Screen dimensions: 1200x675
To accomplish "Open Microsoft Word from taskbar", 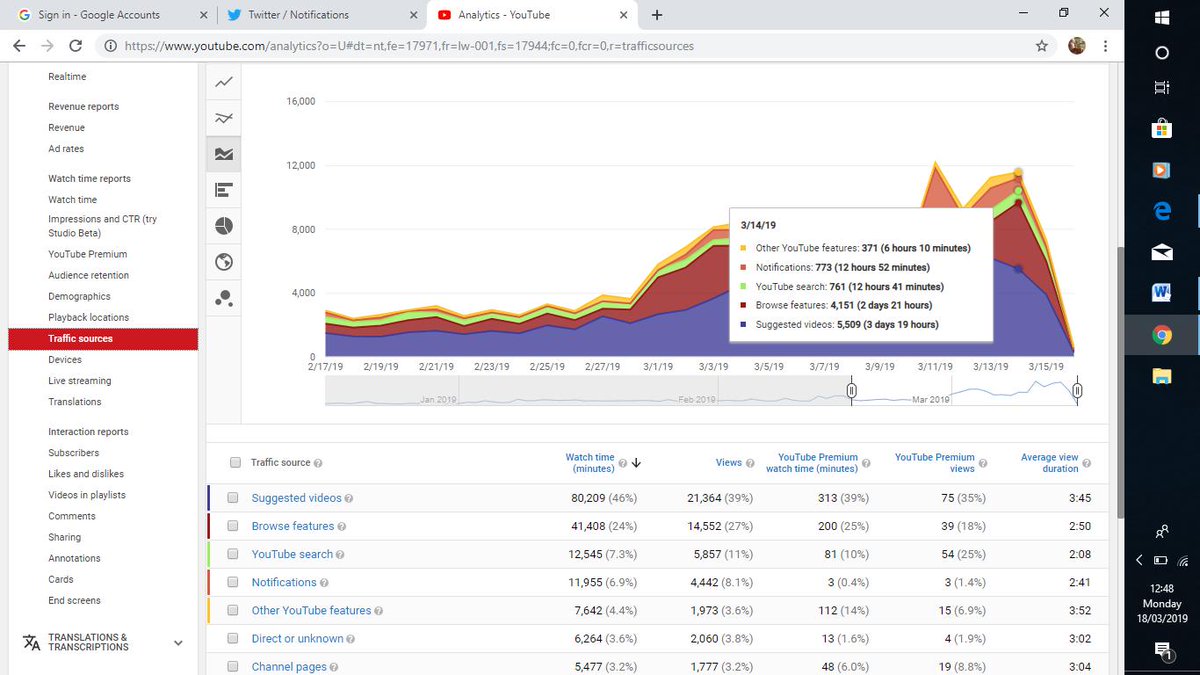I will coord(1162,293).
